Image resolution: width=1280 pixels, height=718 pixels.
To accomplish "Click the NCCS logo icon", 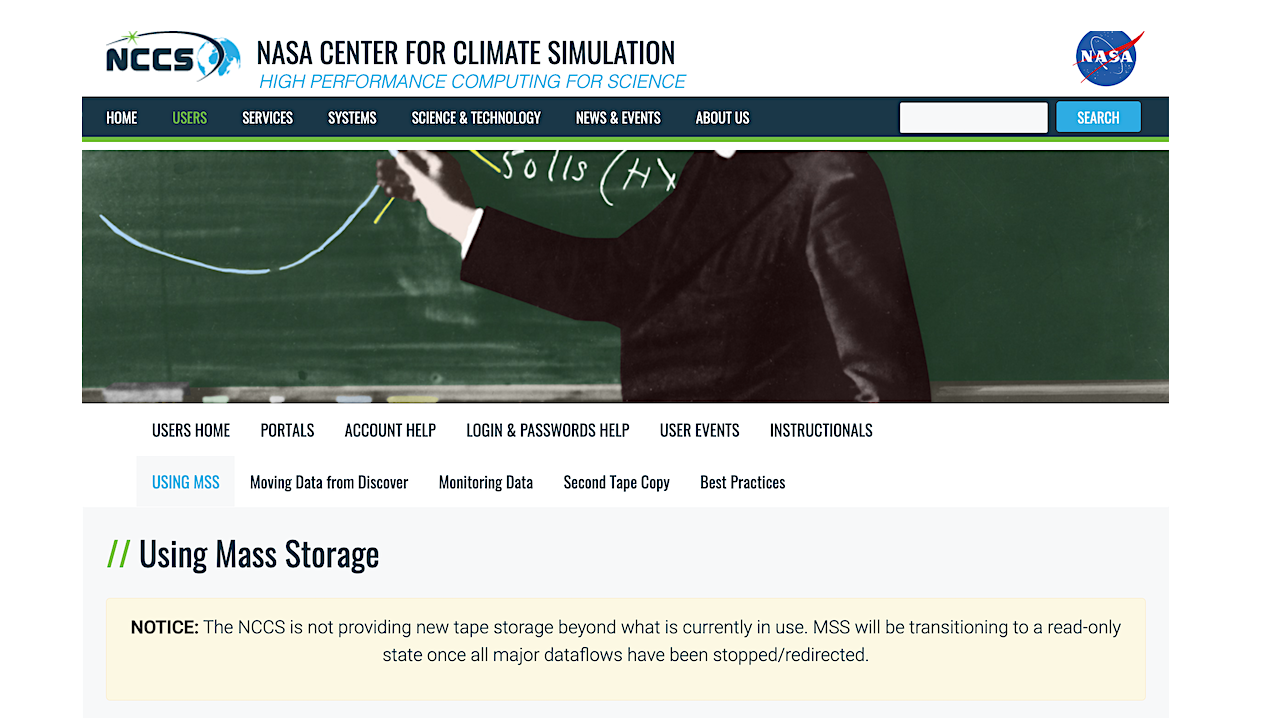I will click(173, 56).
